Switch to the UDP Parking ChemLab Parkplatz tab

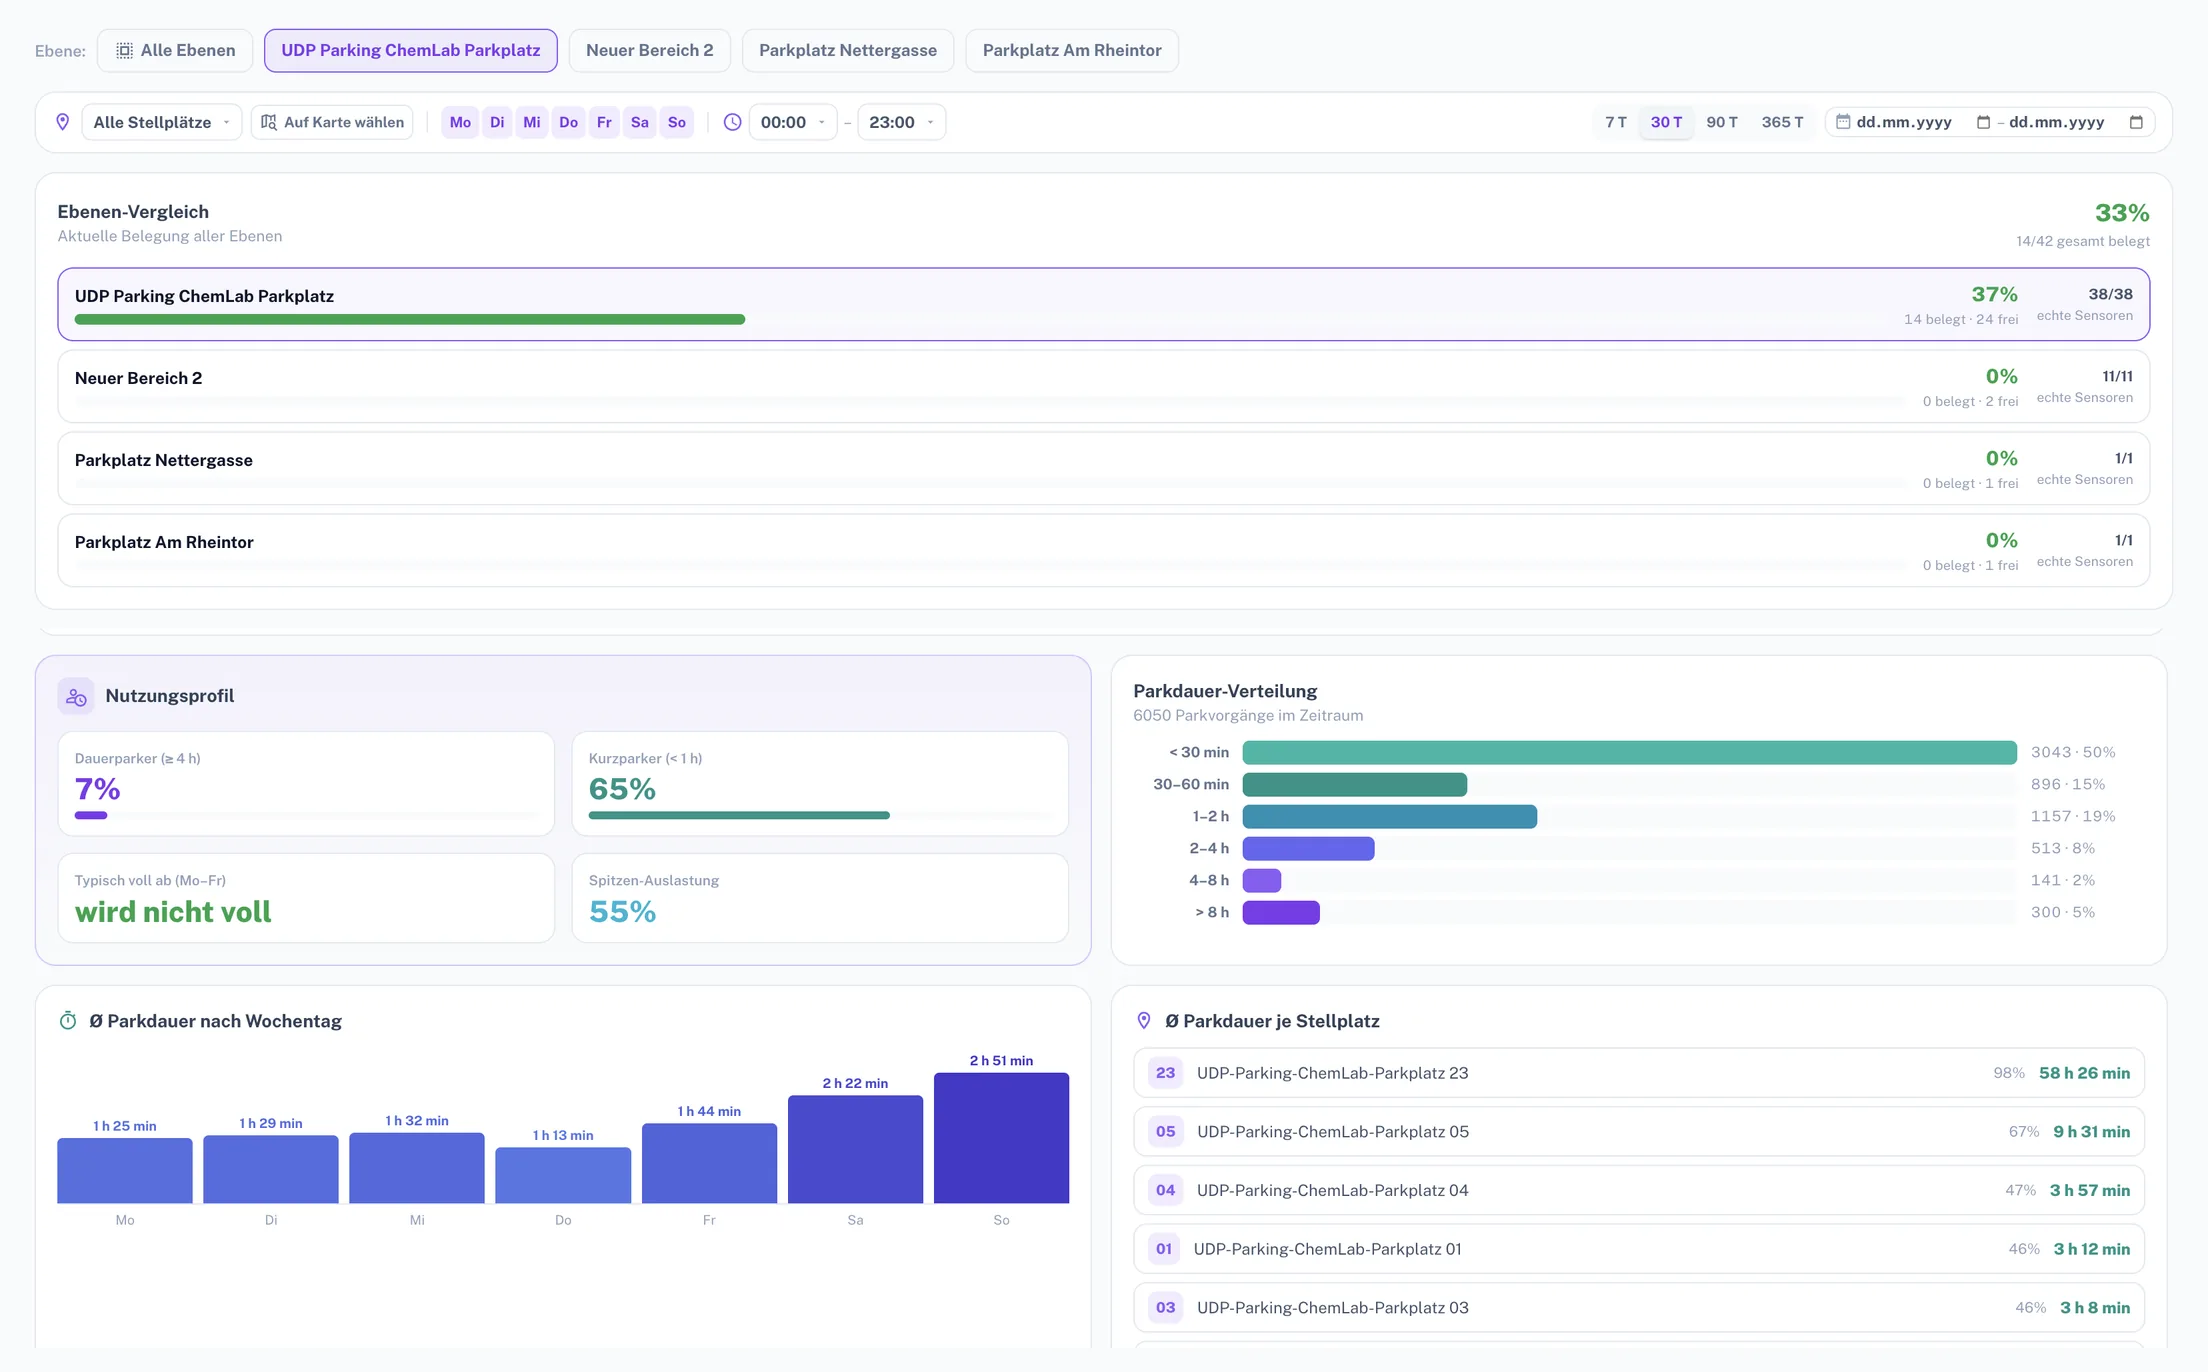coord(411,50)
